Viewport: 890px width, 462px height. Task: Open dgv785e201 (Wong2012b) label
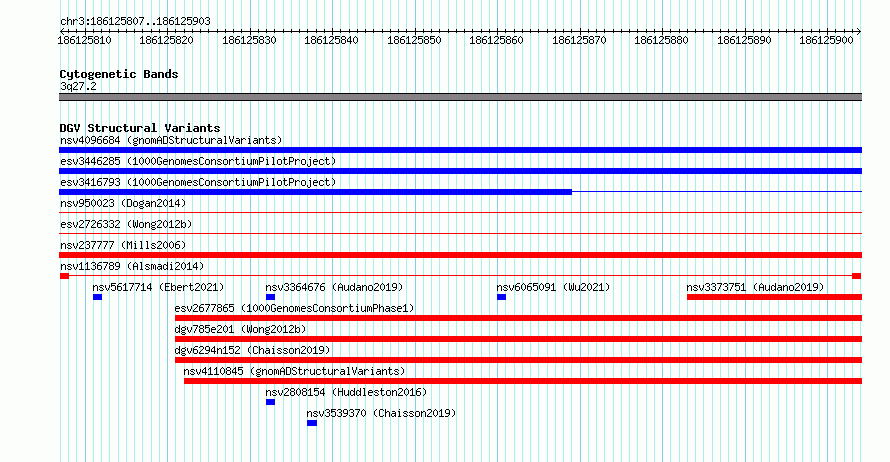240,329
